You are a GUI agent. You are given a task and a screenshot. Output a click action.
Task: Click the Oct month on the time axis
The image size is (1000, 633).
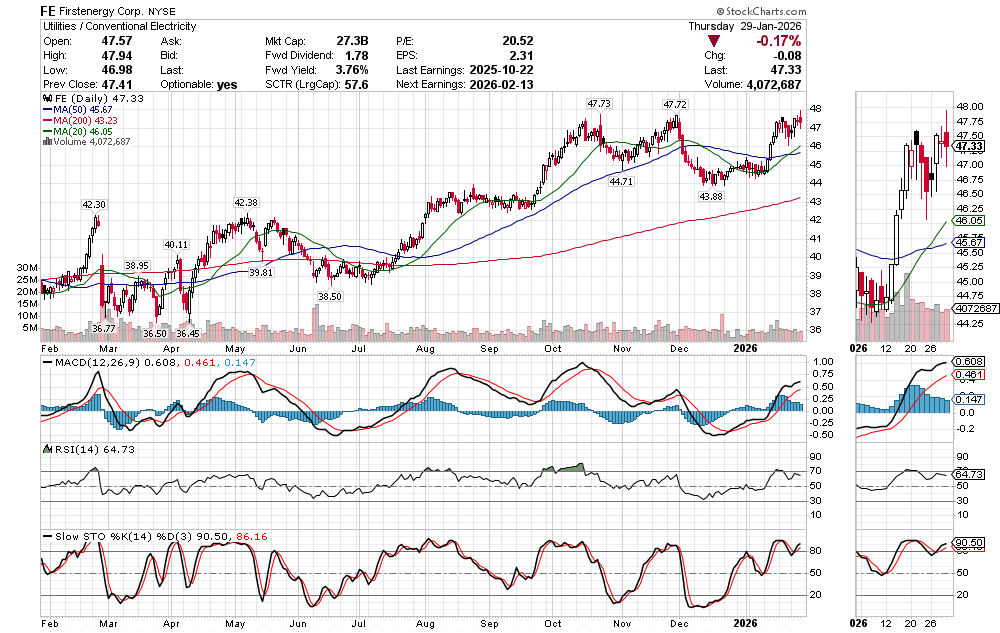click(x=554, y=347)
